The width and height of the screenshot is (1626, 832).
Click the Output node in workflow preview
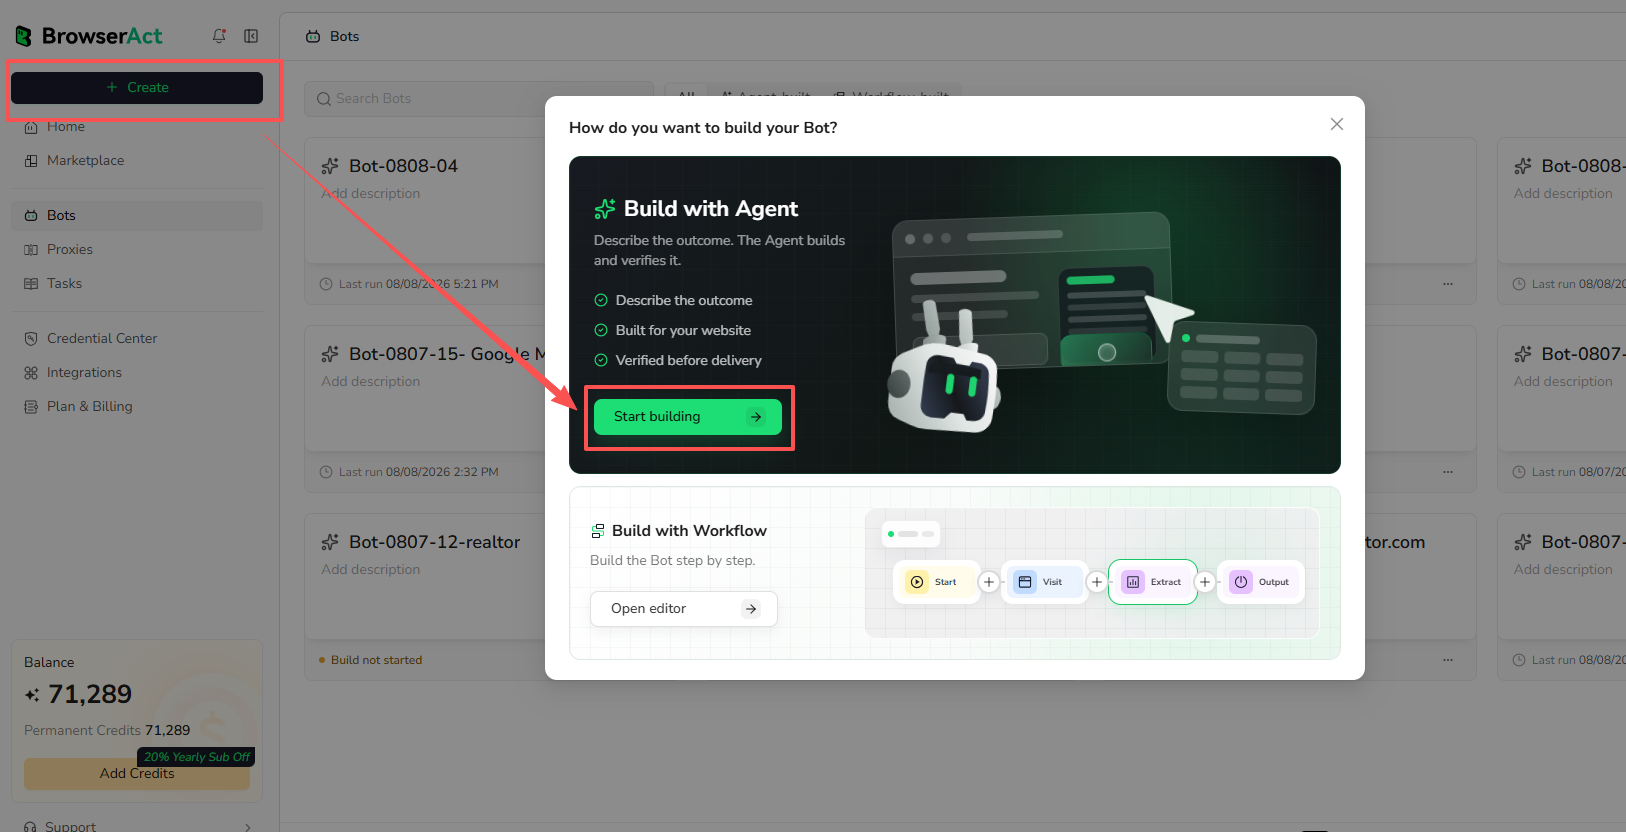click(1261, 582)
